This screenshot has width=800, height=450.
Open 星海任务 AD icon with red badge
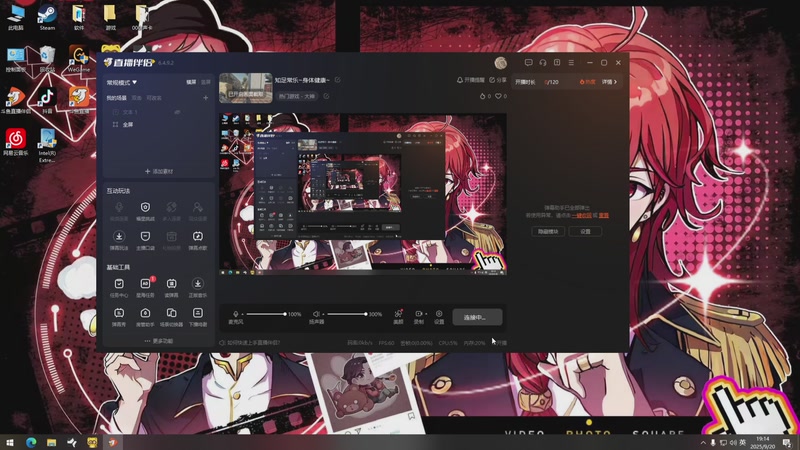click(x=145, y=284)
